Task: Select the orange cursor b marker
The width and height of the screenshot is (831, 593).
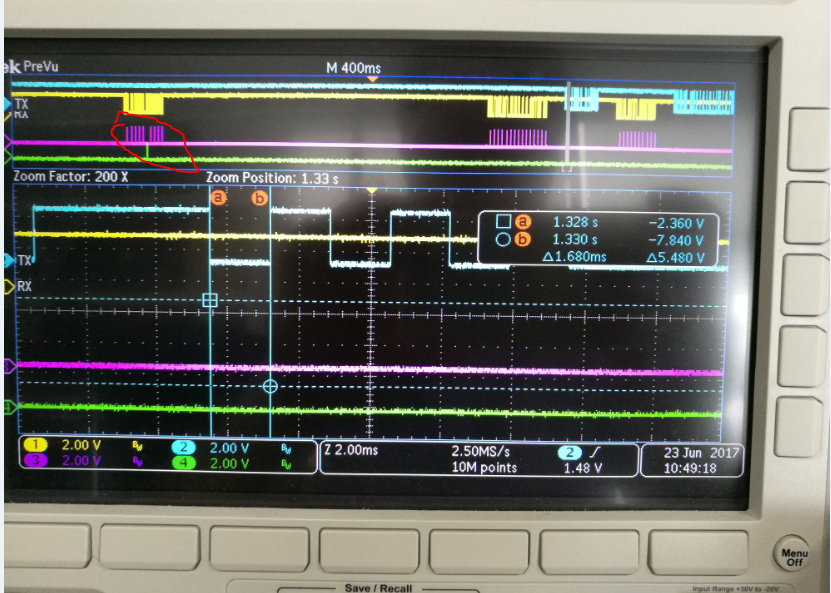Action: [x=259, y=198]
